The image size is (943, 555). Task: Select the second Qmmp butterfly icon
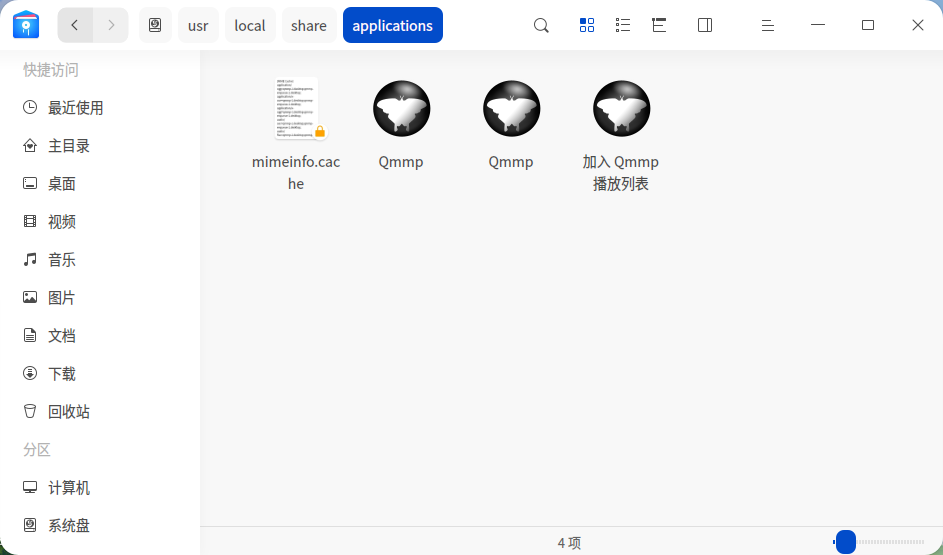click(511, 108)
